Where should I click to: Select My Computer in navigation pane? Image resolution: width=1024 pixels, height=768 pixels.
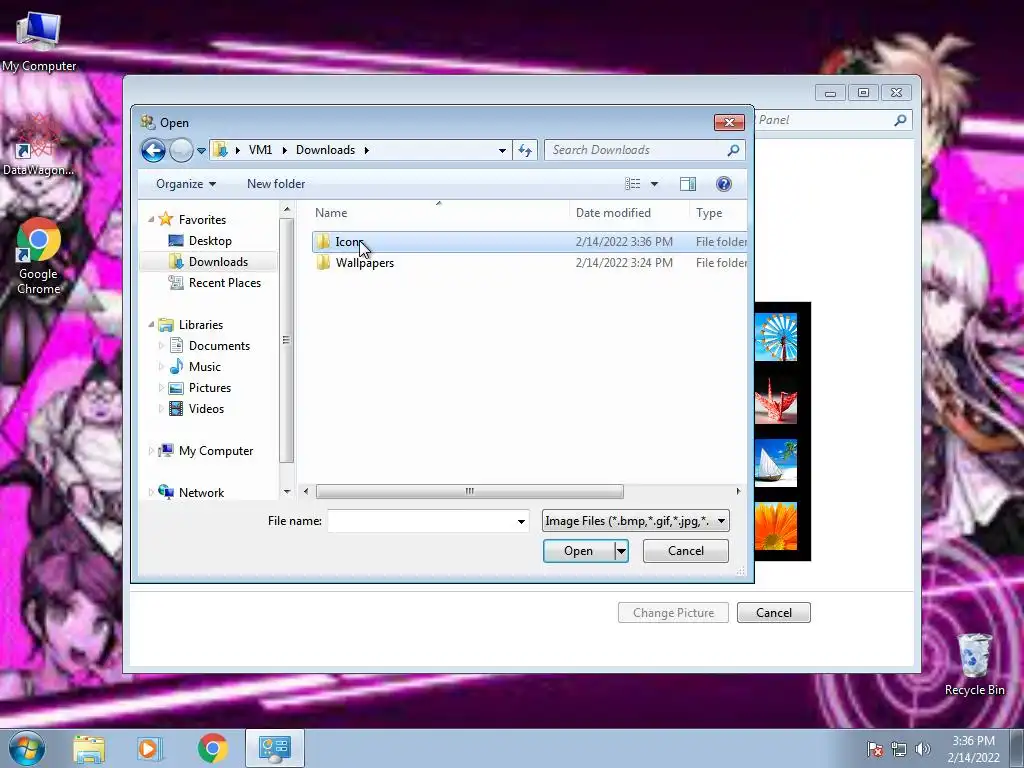click(x=216, y=451)
